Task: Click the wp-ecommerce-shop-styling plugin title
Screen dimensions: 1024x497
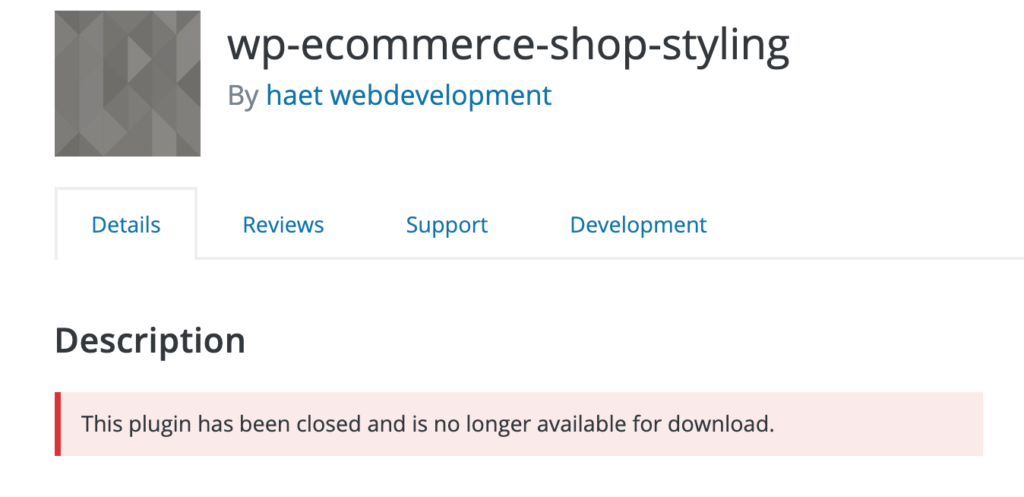Action: pyautogui.click(x=508, y=46)
